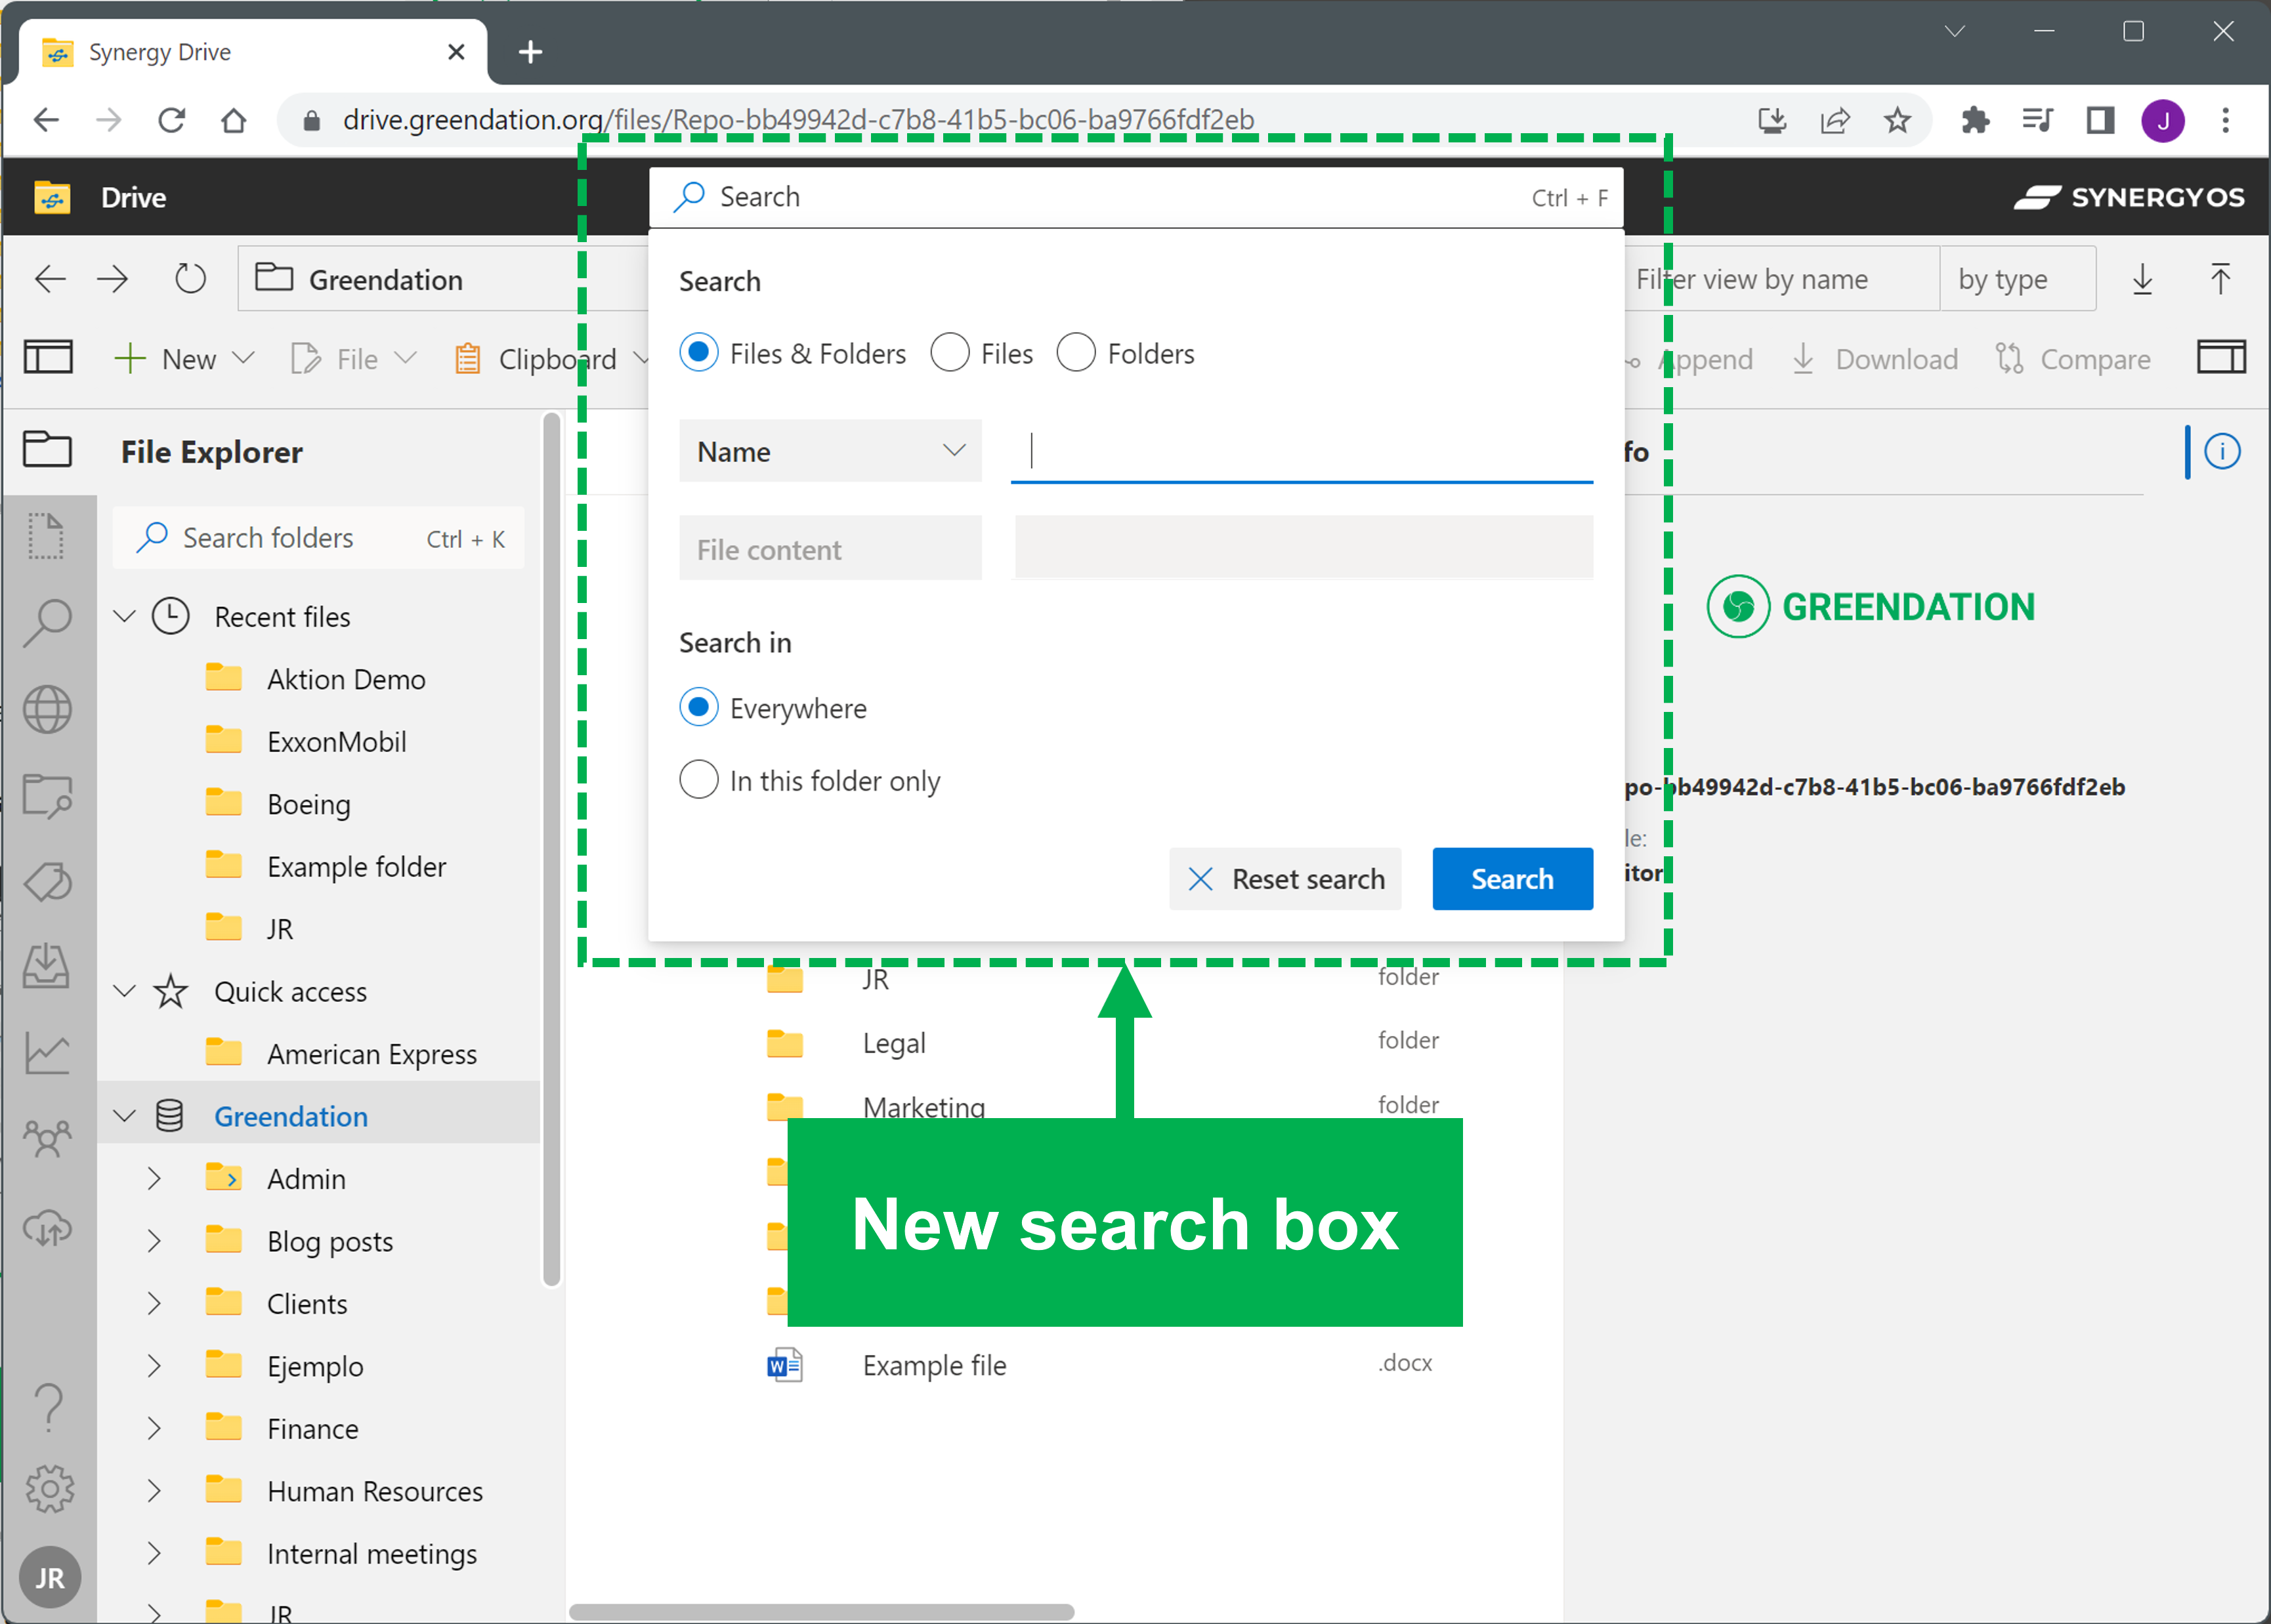The height and width of the screenshot is (1624, 2271).
Task: Bookmark this page with the star icon
Action: (1897, 120)
